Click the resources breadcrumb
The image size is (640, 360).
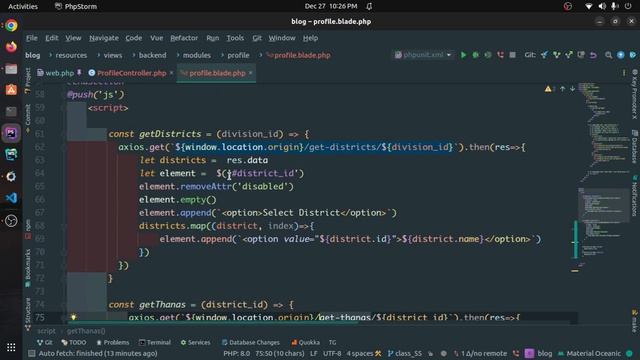71,55
